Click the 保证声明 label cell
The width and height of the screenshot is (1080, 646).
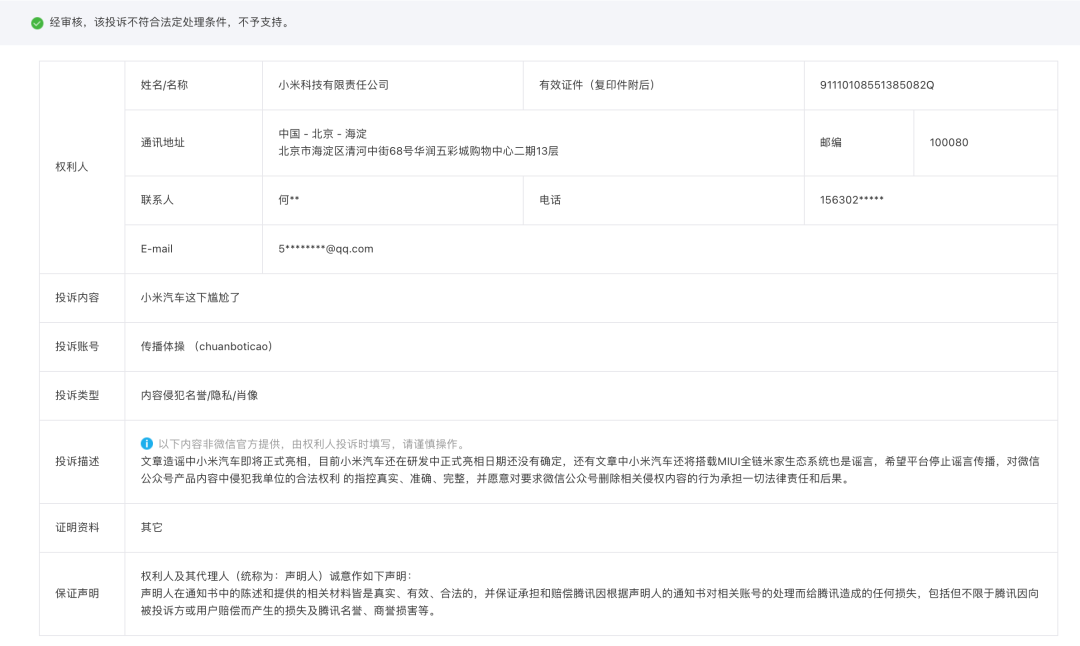click(82, 594)
